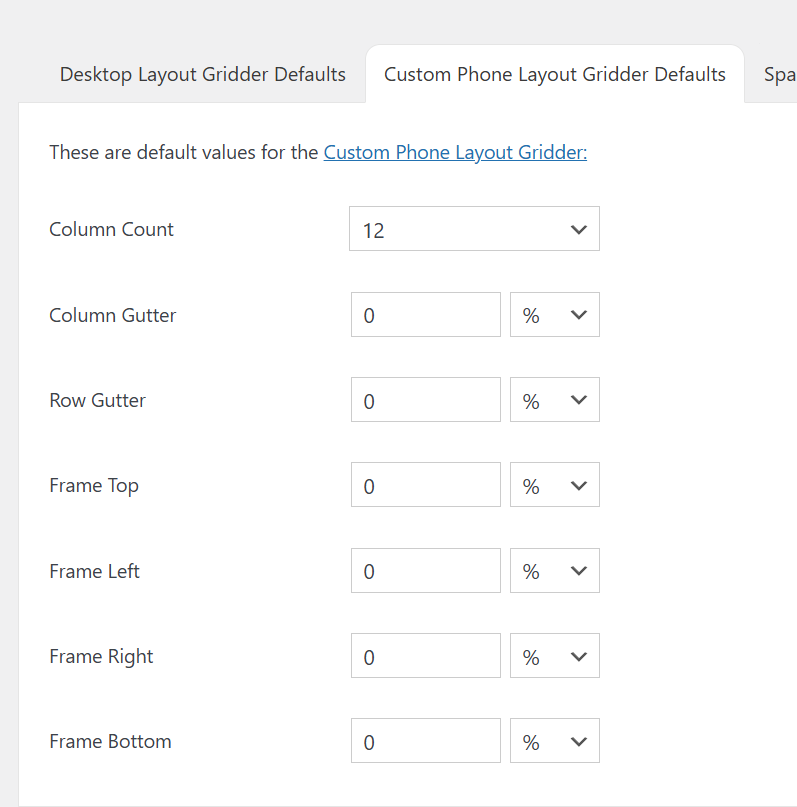Click the Row Gutter label
This screenshot has width=797, height=807.
[97, 400]
